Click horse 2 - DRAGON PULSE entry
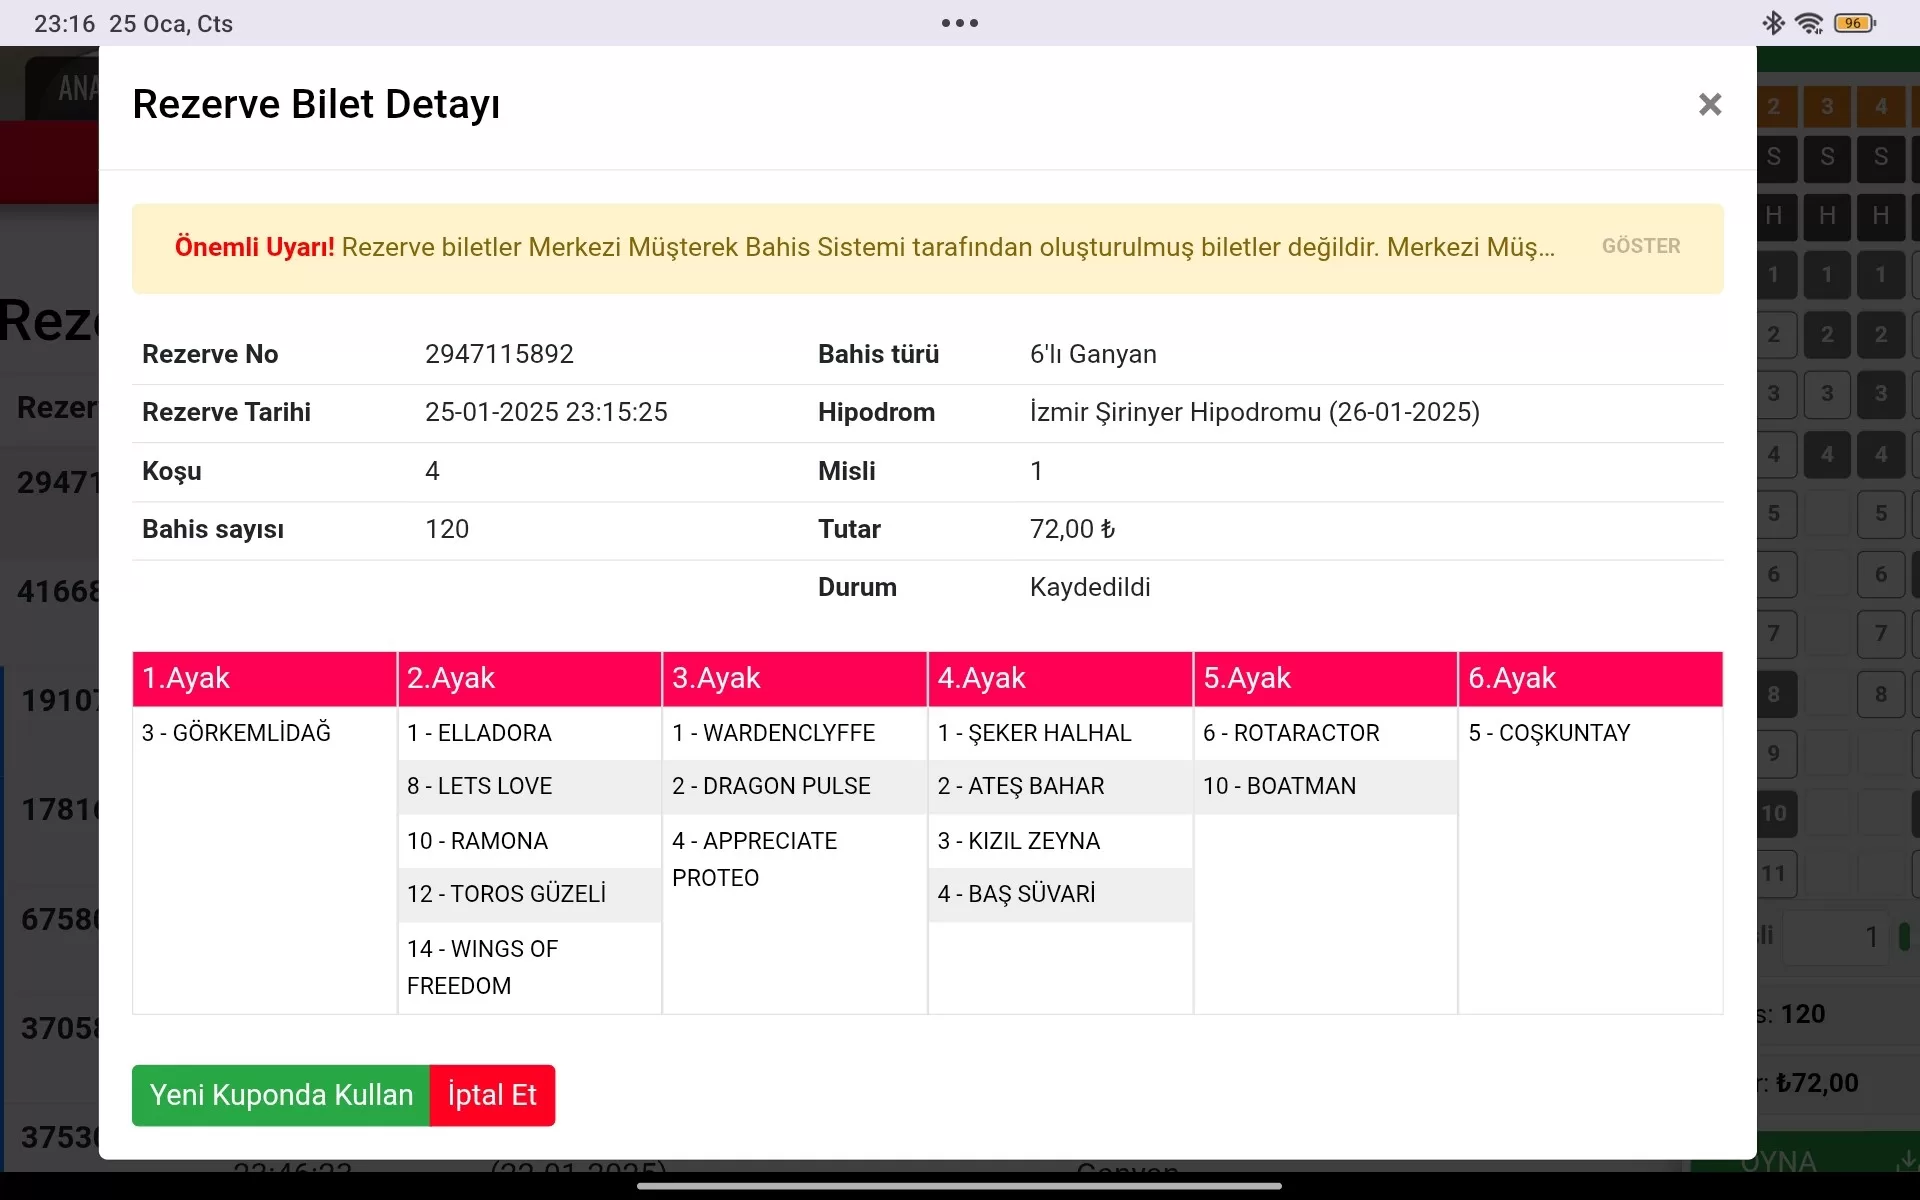The image size is (1920, 1200). pos(771,786)
